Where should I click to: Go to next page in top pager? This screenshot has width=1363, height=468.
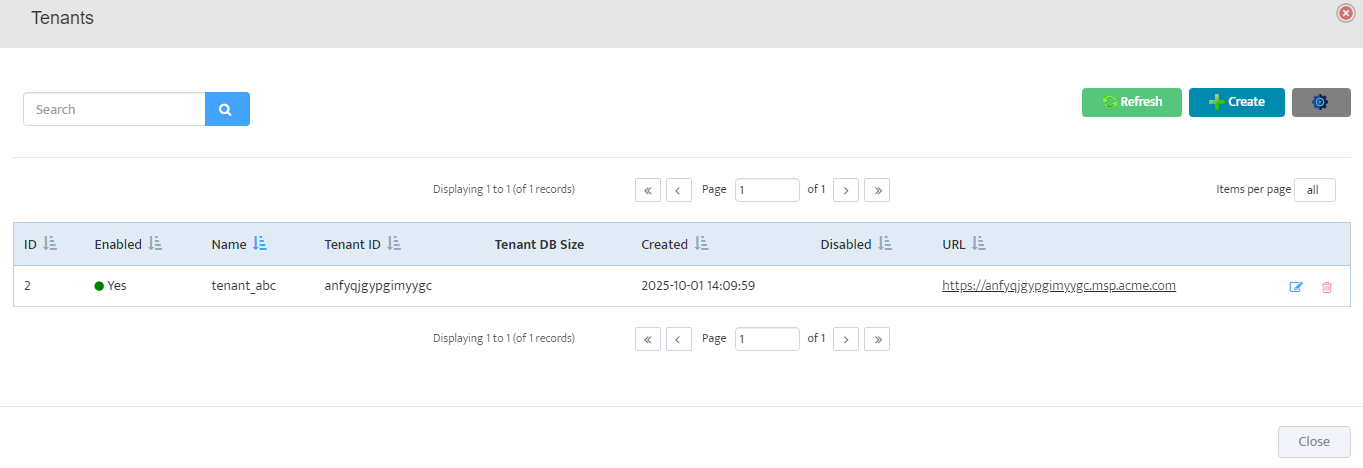tap(846, 190)
